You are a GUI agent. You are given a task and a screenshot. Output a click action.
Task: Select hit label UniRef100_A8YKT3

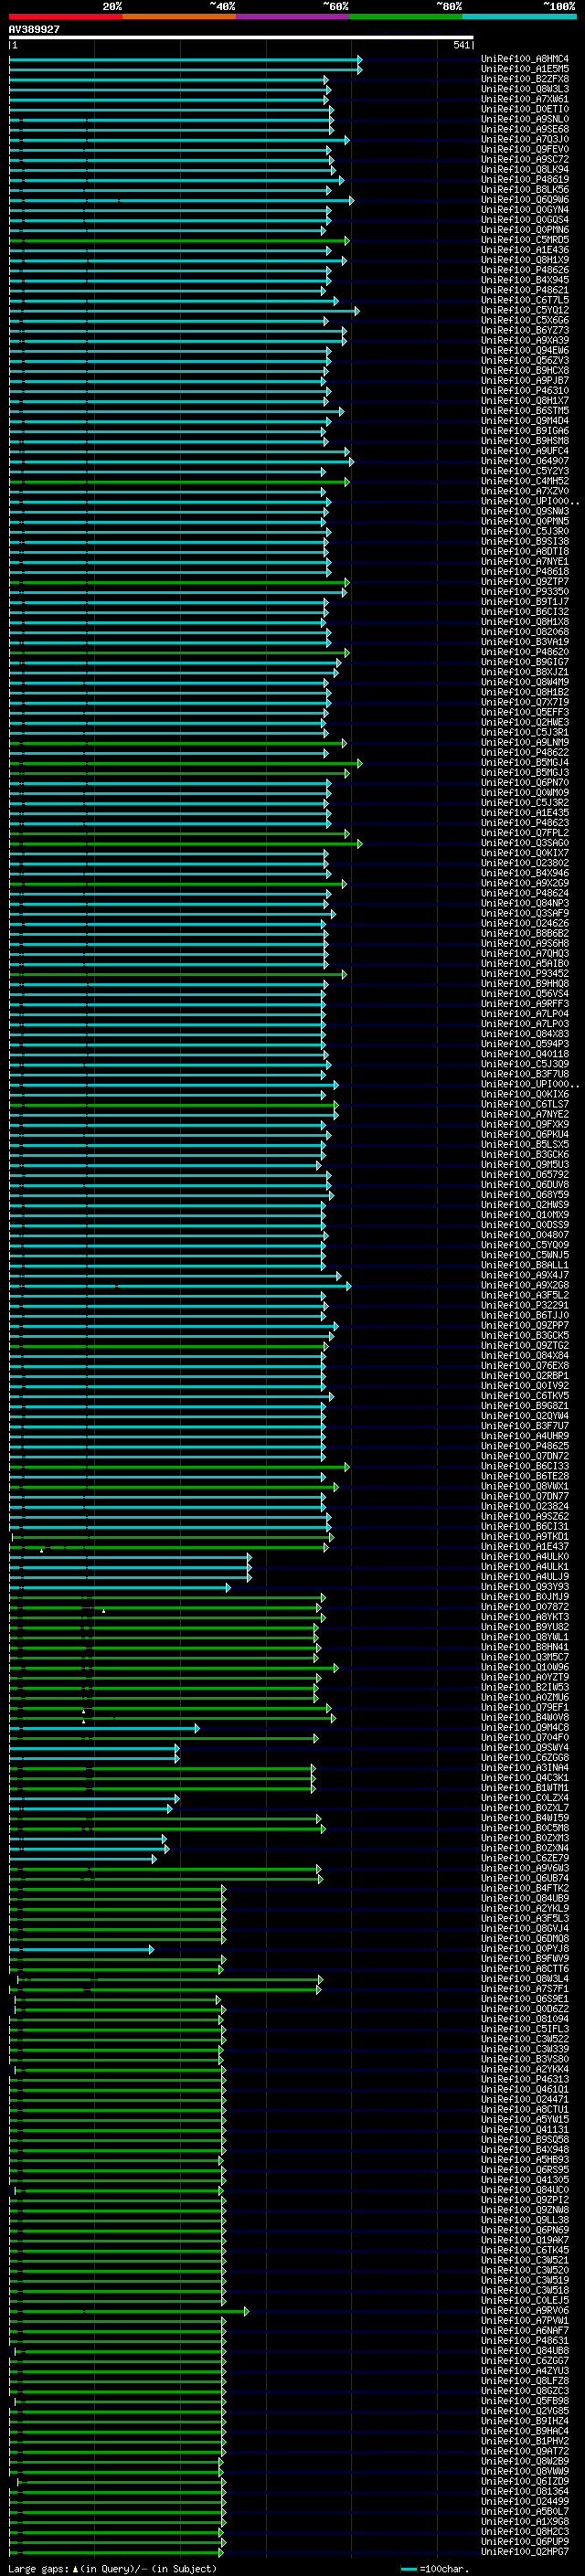525,1617
